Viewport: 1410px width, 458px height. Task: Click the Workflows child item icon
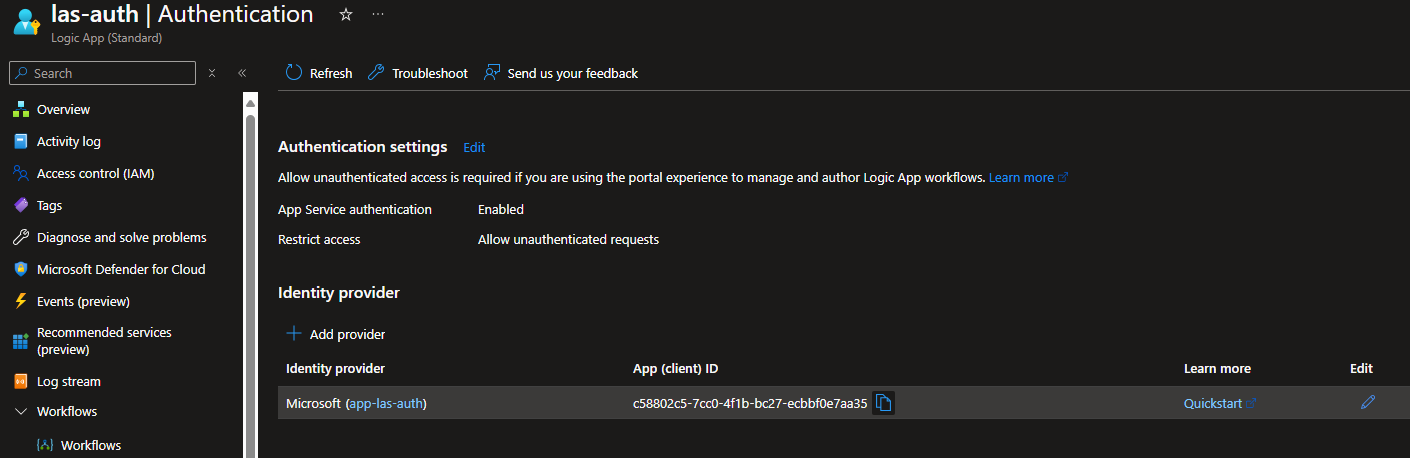point(44,445)
